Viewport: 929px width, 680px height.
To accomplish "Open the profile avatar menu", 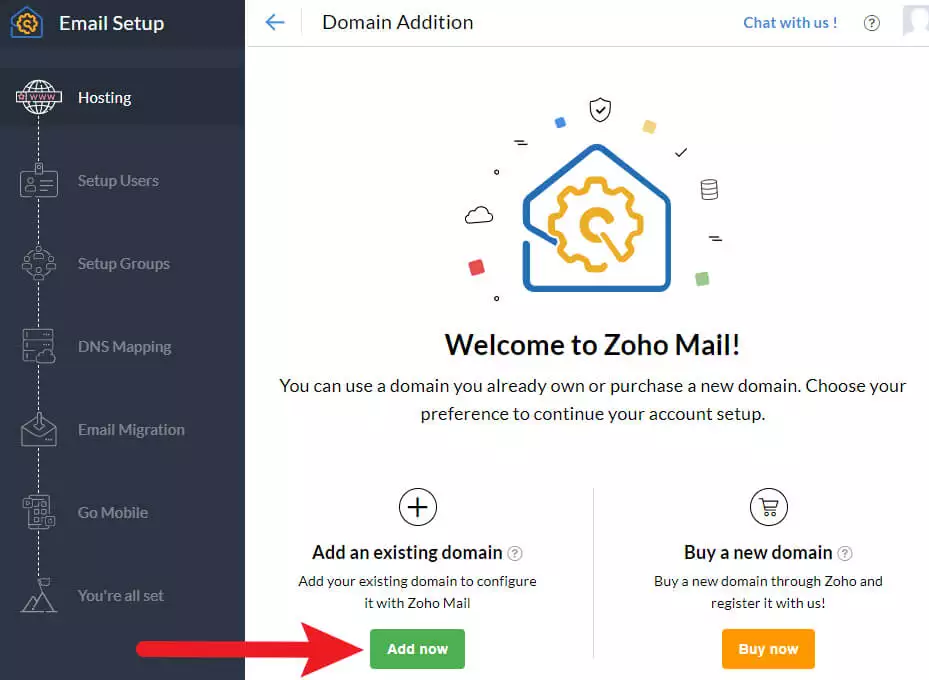I will pos(916,22).
